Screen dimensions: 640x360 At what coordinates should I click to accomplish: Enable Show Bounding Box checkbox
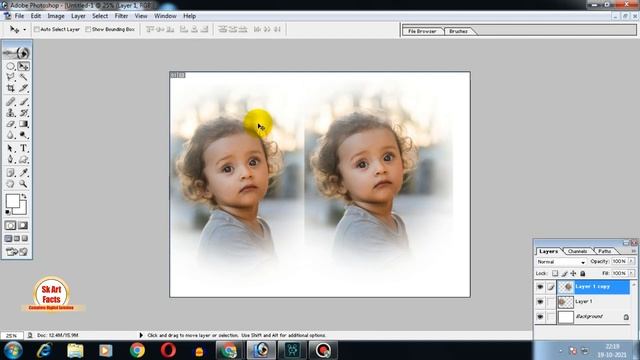88,29
